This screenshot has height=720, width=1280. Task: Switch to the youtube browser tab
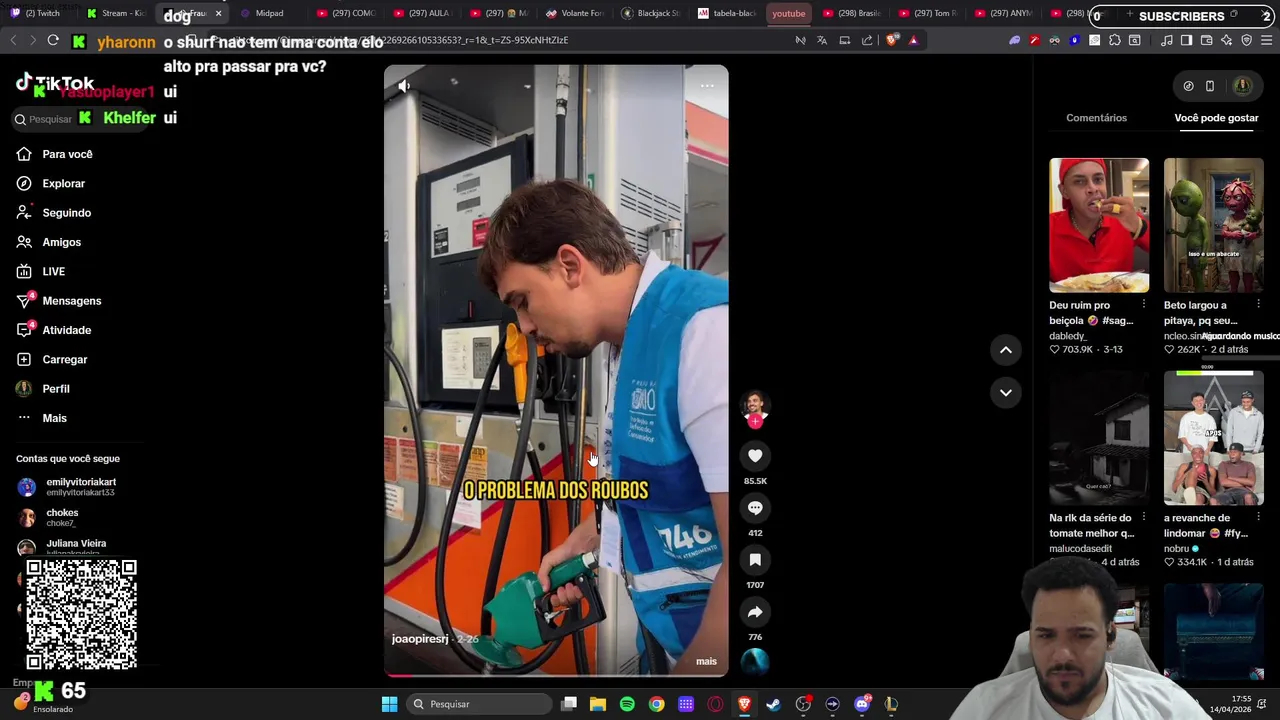coord(788,13)
